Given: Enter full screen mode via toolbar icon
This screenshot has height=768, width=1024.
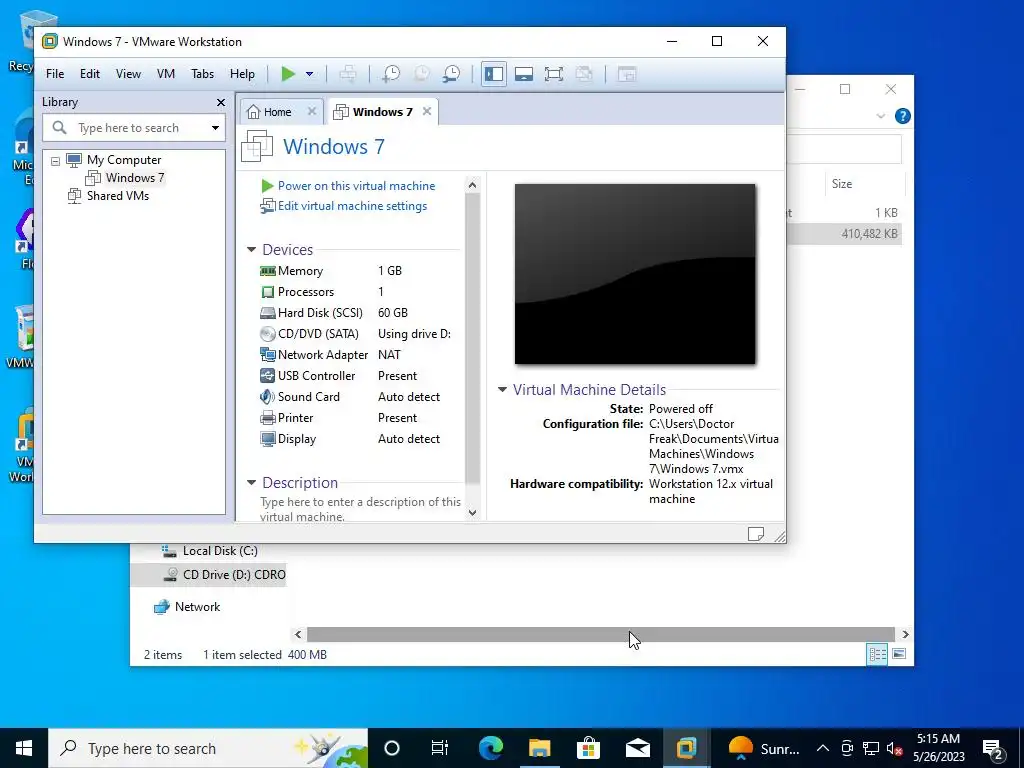Looking at the screenshot, I should tap(554, 74).
